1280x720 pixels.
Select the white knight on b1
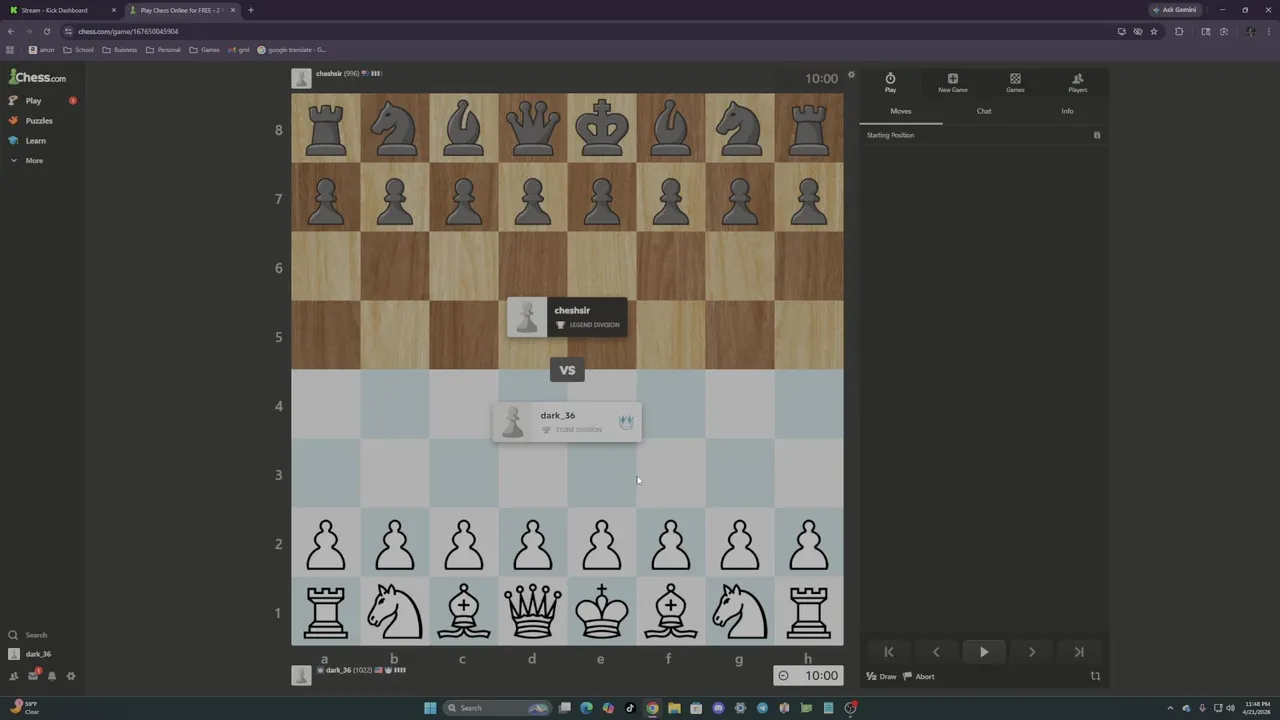pyautogui.click(x=395, y=613)
